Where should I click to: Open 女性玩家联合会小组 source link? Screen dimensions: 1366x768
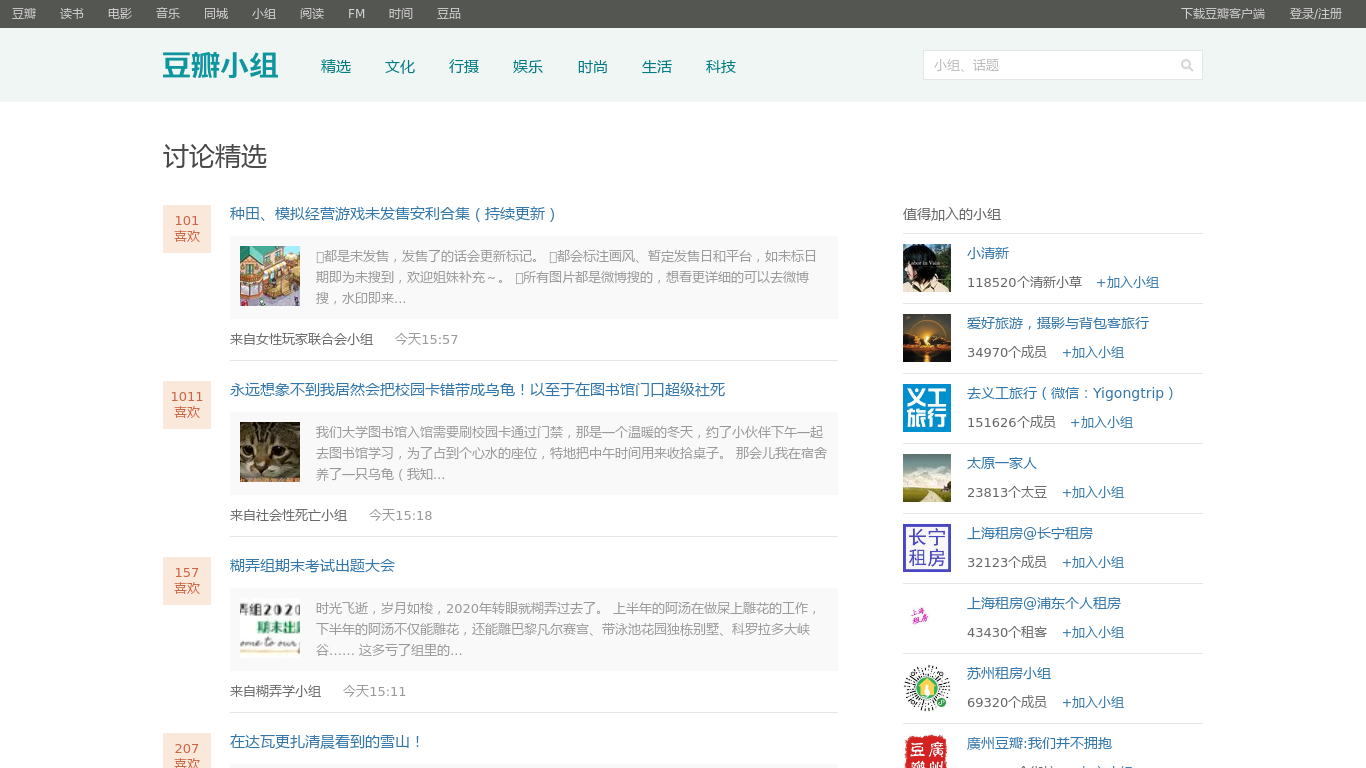315,340
